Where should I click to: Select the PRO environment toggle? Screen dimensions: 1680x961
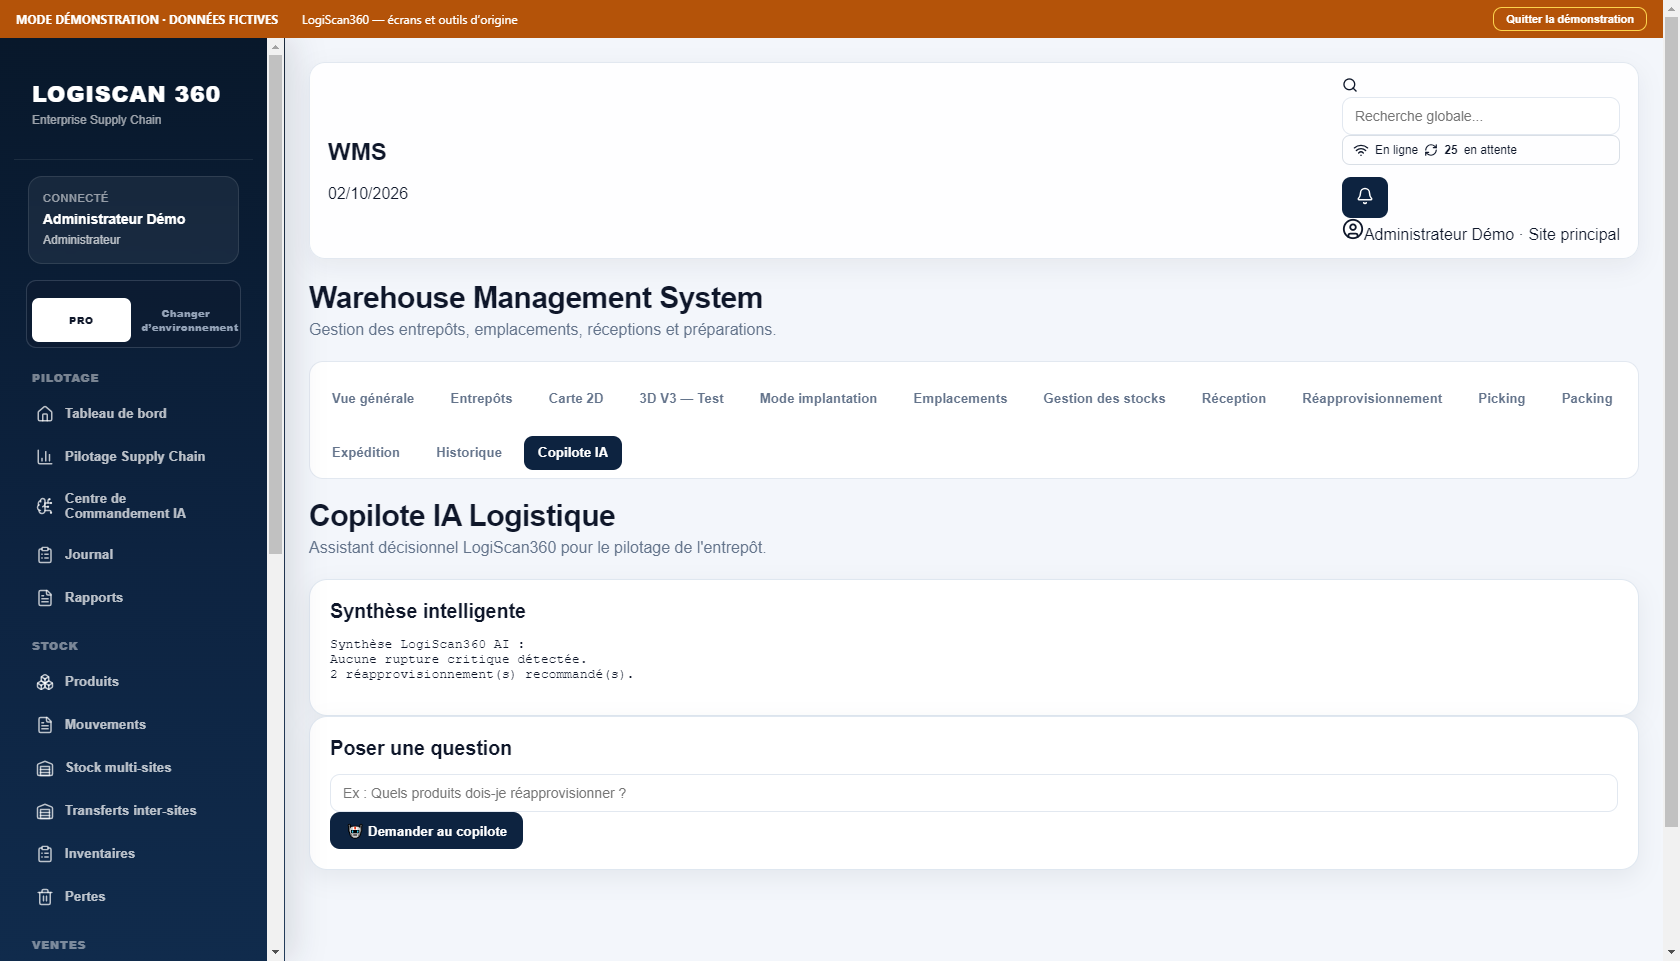coord(81,320)
